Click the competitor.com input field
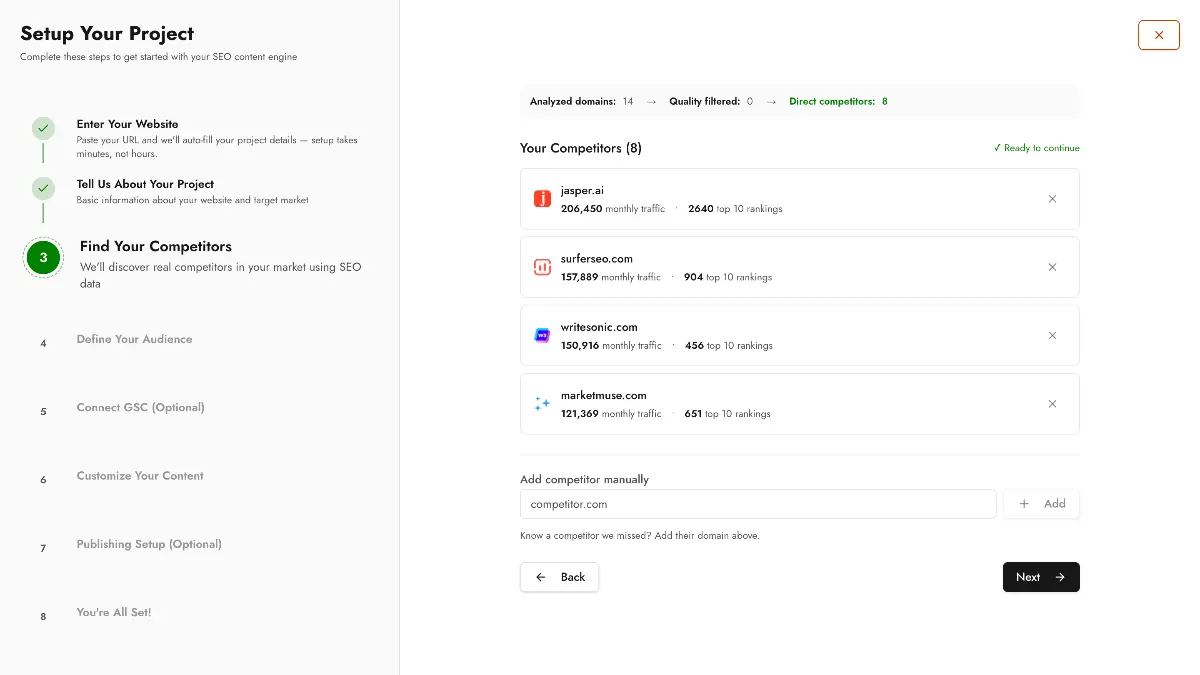Screen dimensions: 1200x675 757,503
